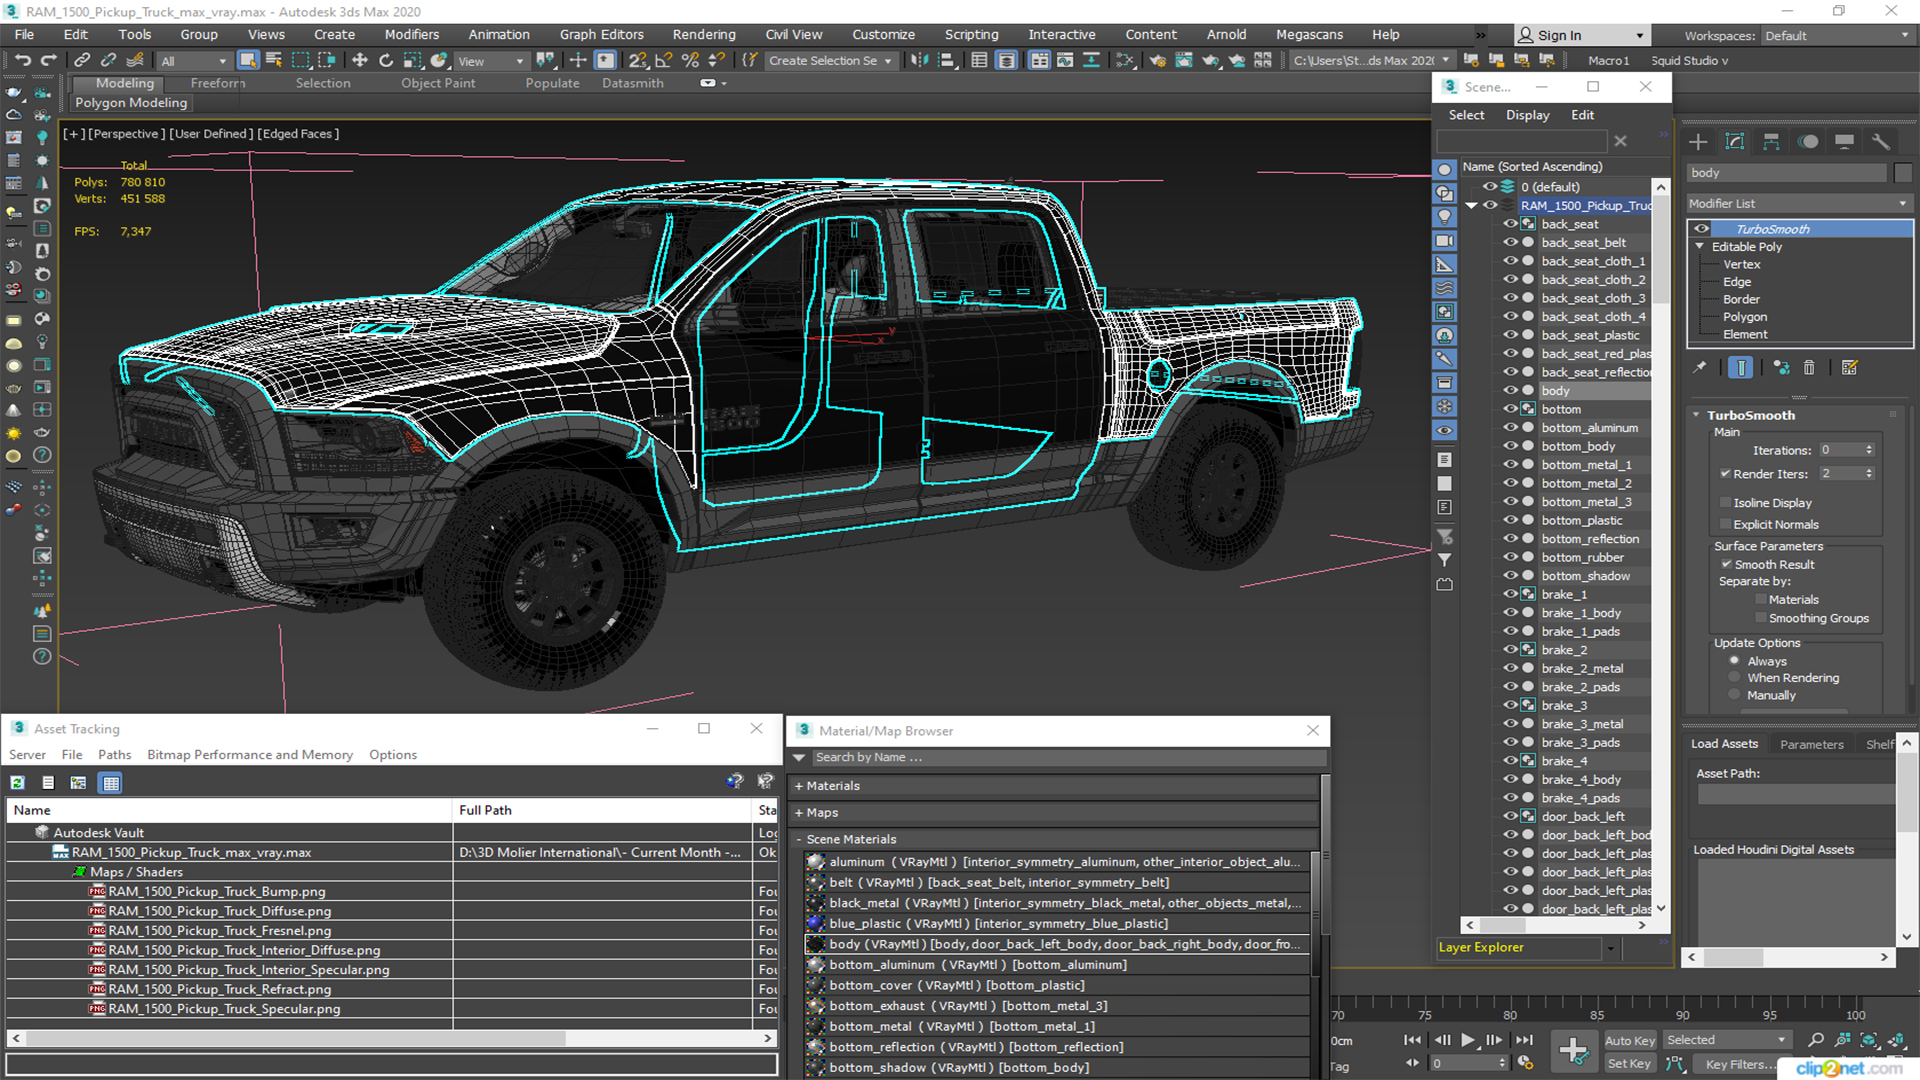Activate the Select and Move tool
The height and width of the screenshot is (1080, 1920).
(360, 60)
